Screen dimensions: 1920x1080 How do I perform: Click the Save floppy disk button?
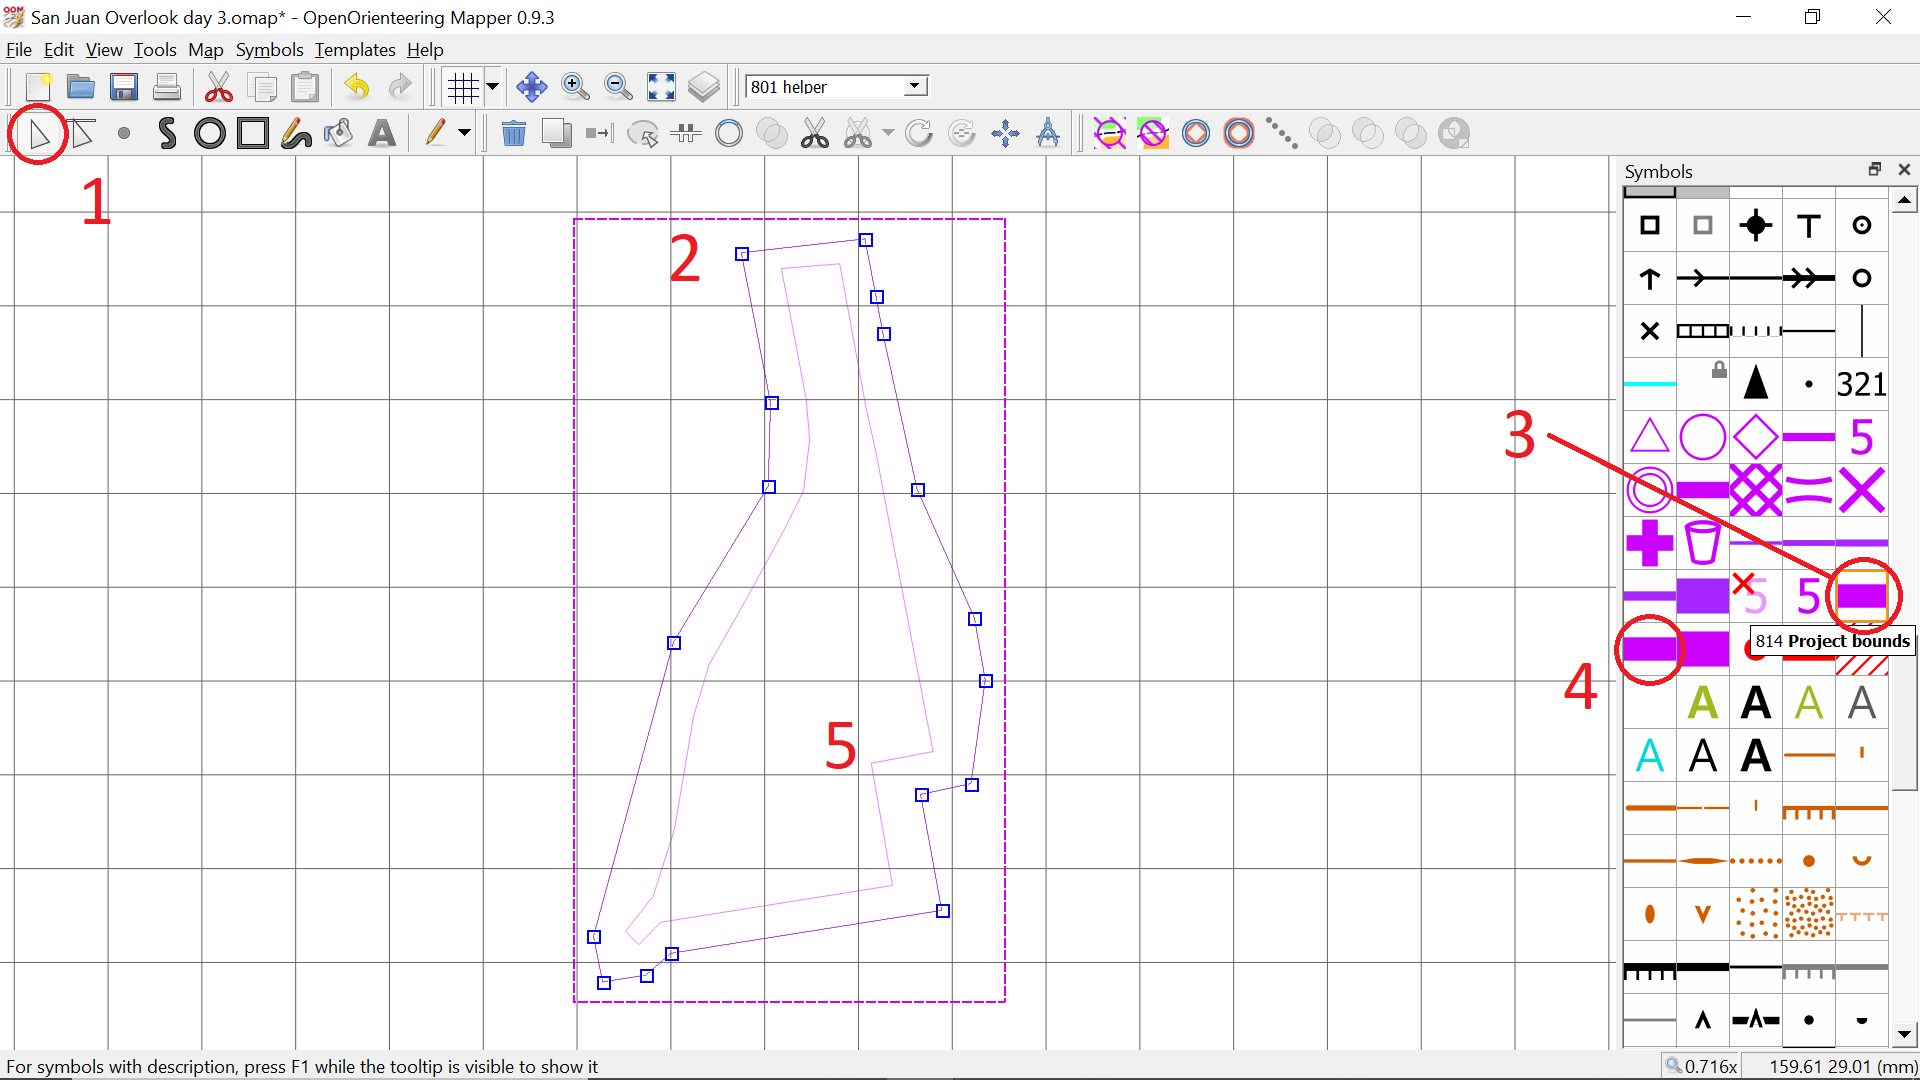[124, 87]
